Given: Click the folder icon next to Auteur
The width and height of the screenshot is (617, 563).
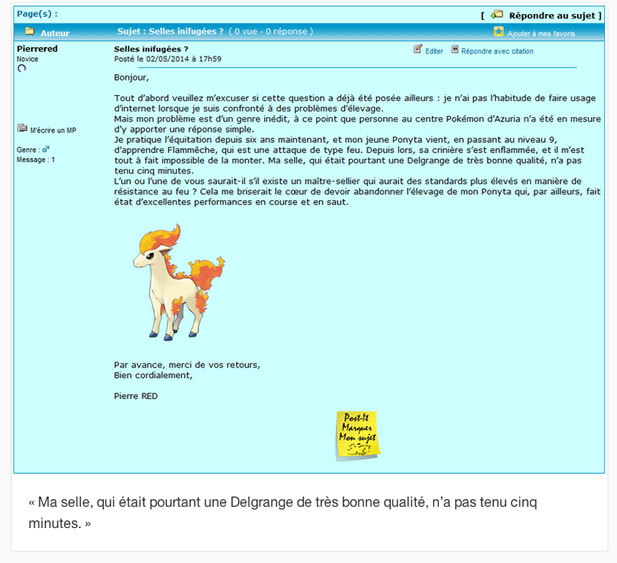Looking at the screenshot, I should (30, 31).
